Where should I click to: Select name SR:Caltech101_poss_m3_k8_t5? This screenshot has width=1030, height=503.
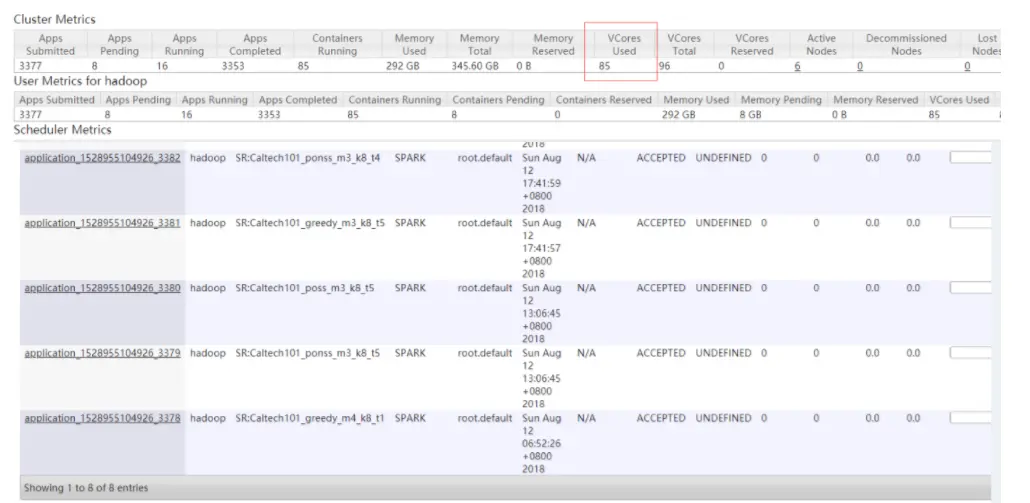pos(305,288)
